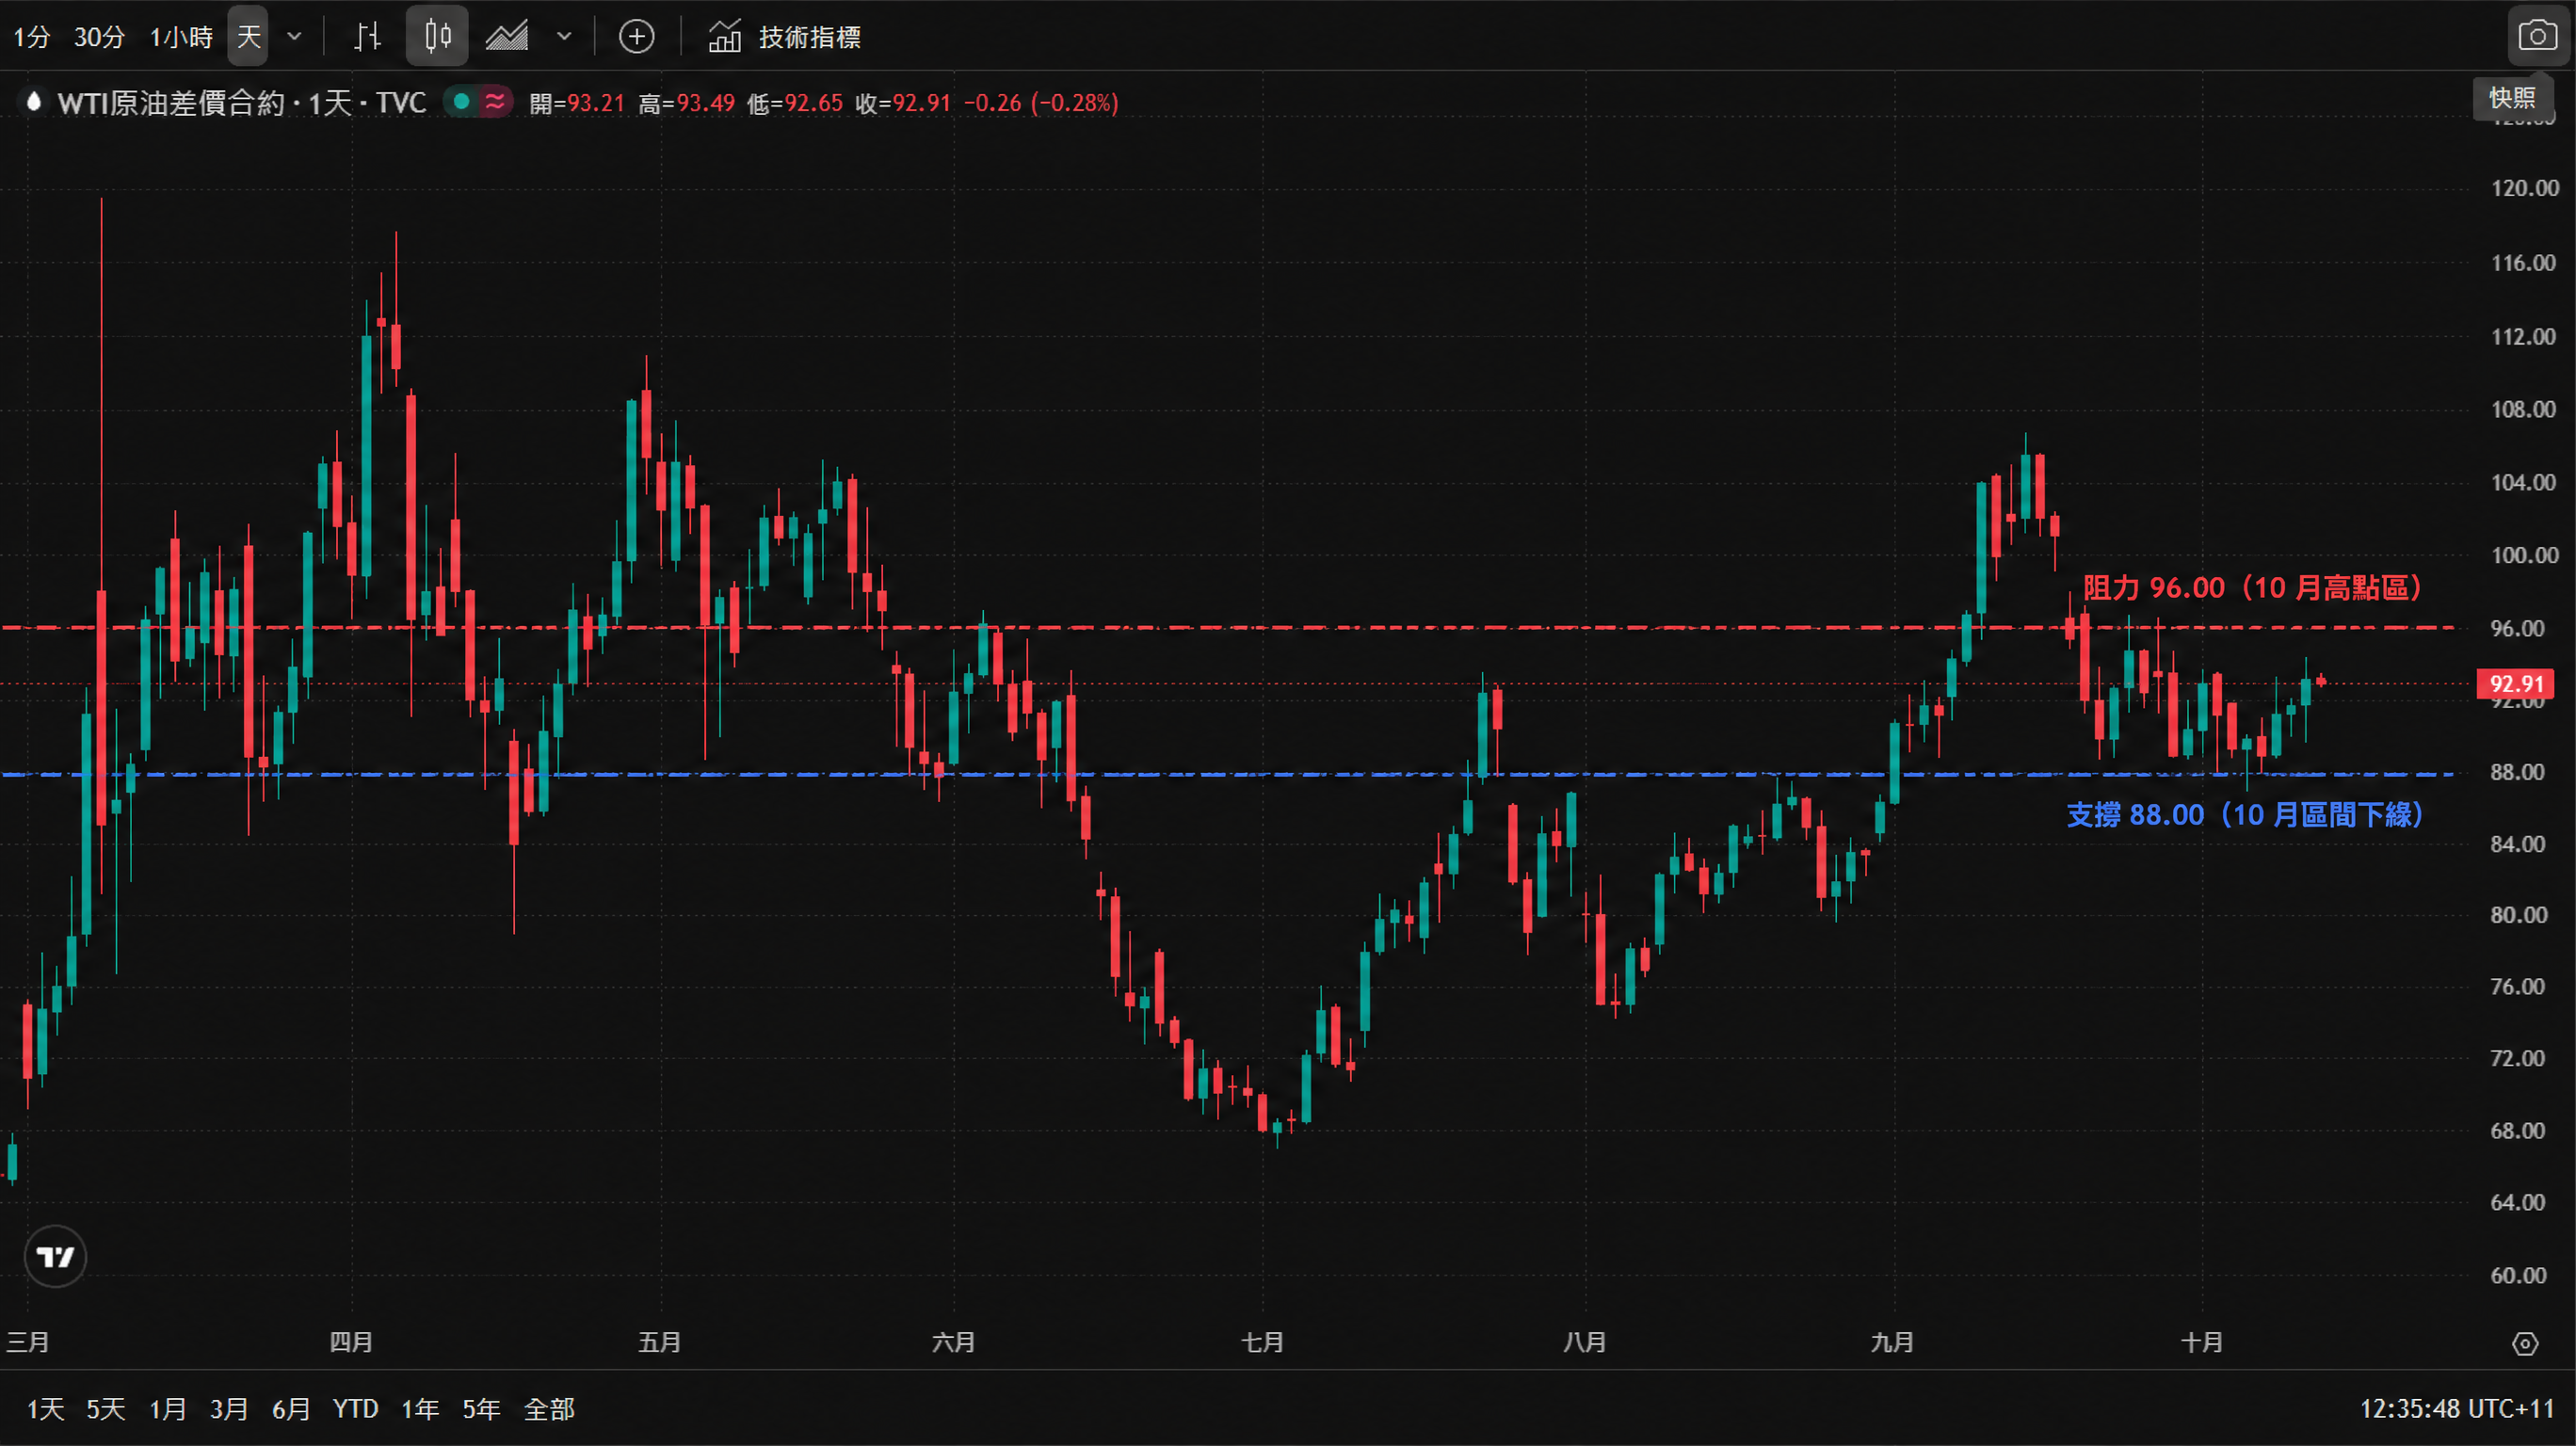Click the 開=93.21 open value

pyautogui.click(x=577, y=103)
